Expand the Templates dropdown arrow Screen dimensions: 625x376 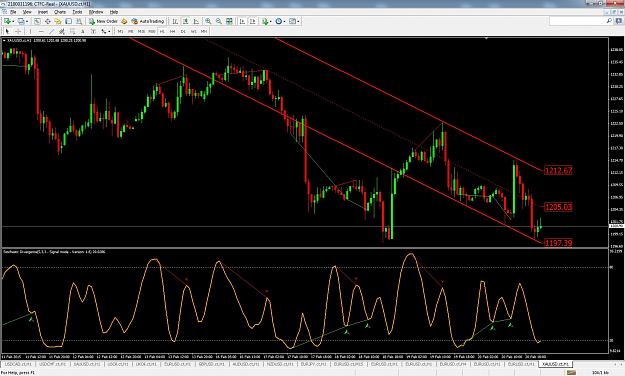(x=298, y=22)
